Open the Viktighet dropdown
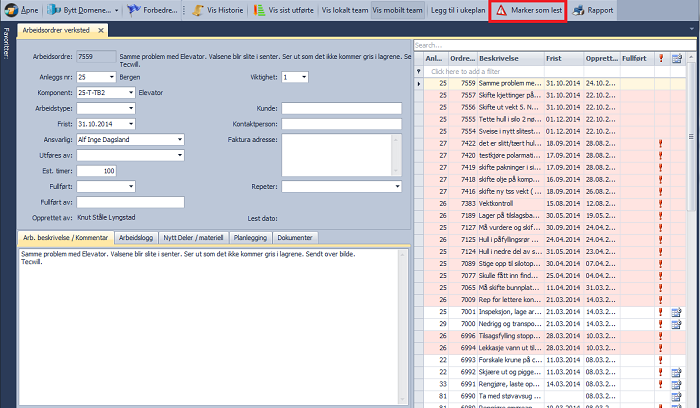This screenshot has width=700, height=408. (x=303, y=76)
